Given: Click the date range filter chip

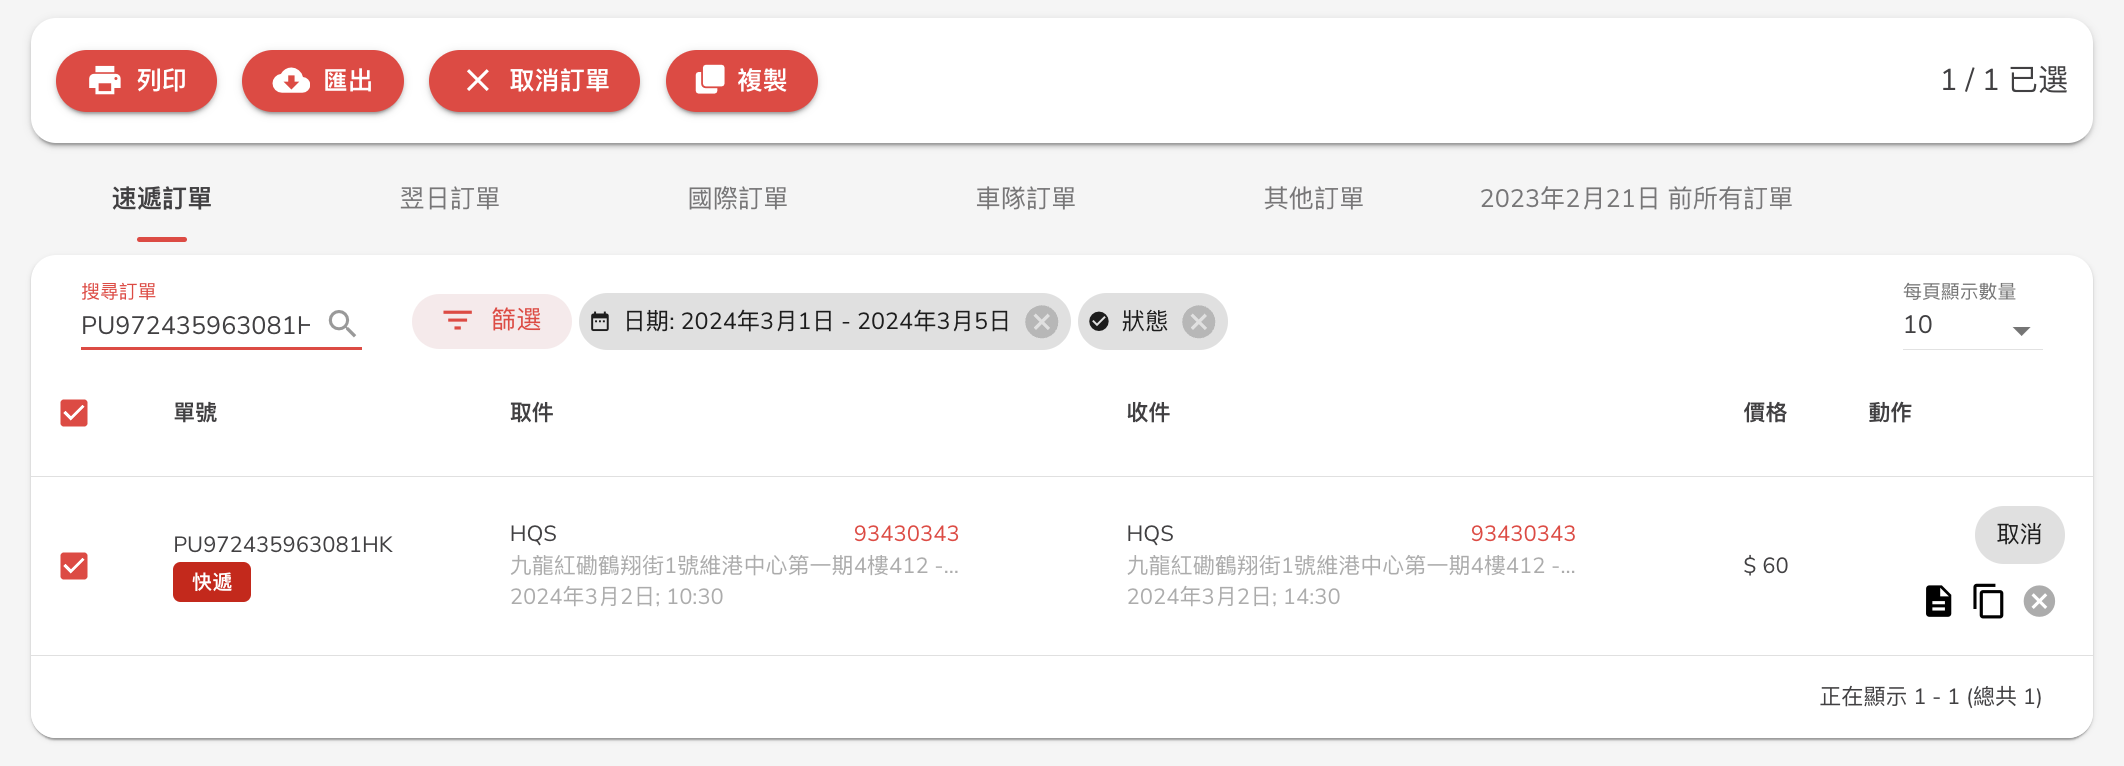Looking at the screenshot, I should pos(815,321).
